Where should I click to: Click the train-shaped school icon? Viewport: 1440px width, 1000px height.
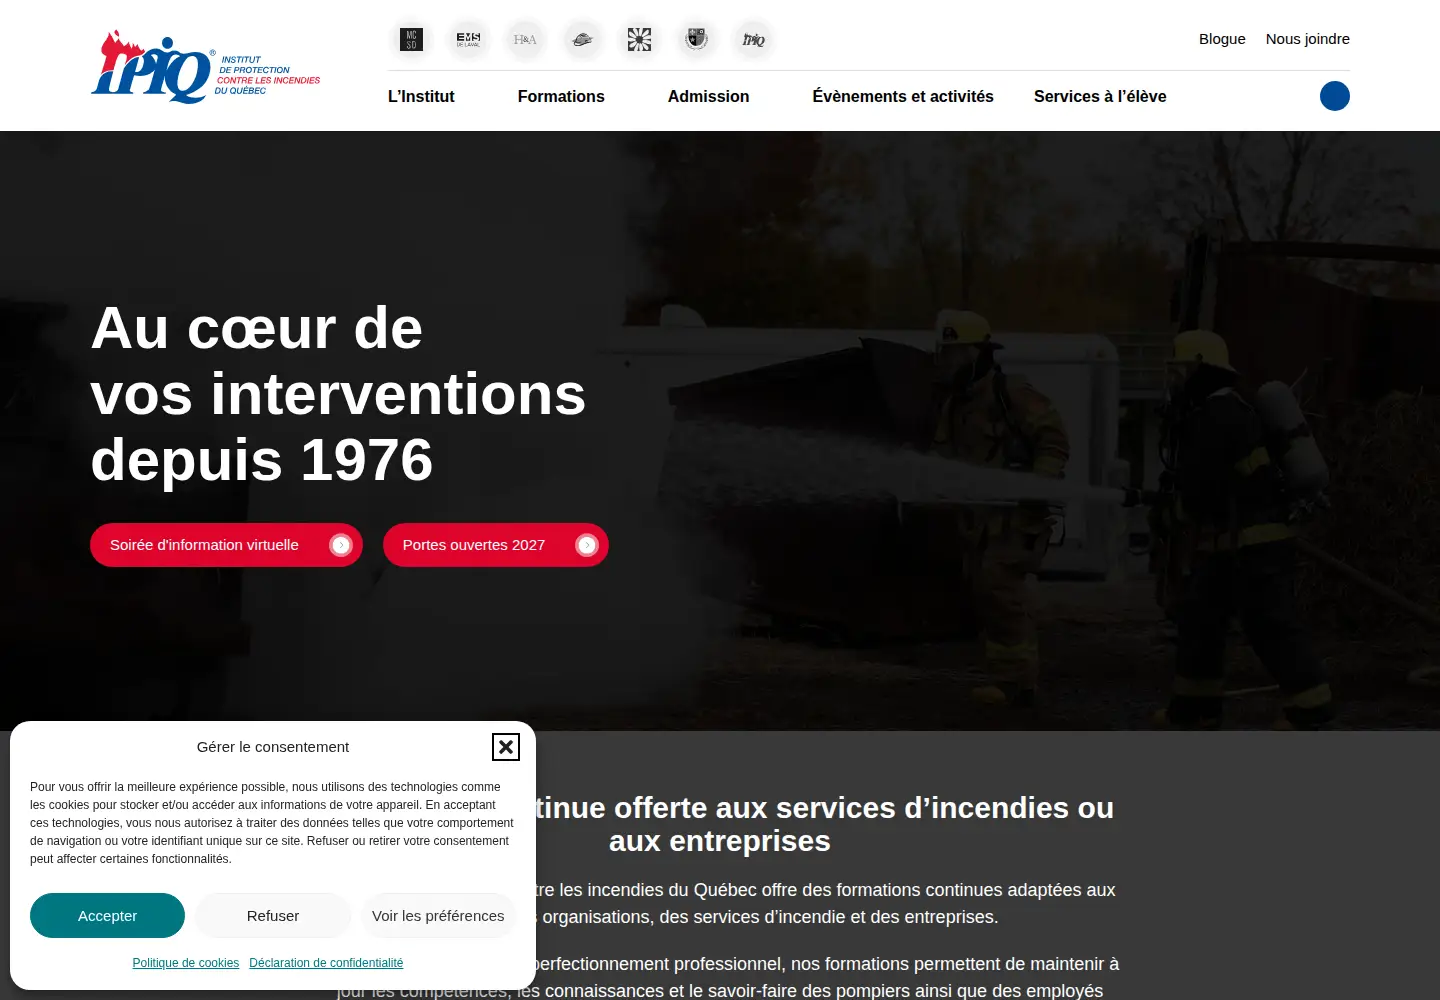(583, 40)
